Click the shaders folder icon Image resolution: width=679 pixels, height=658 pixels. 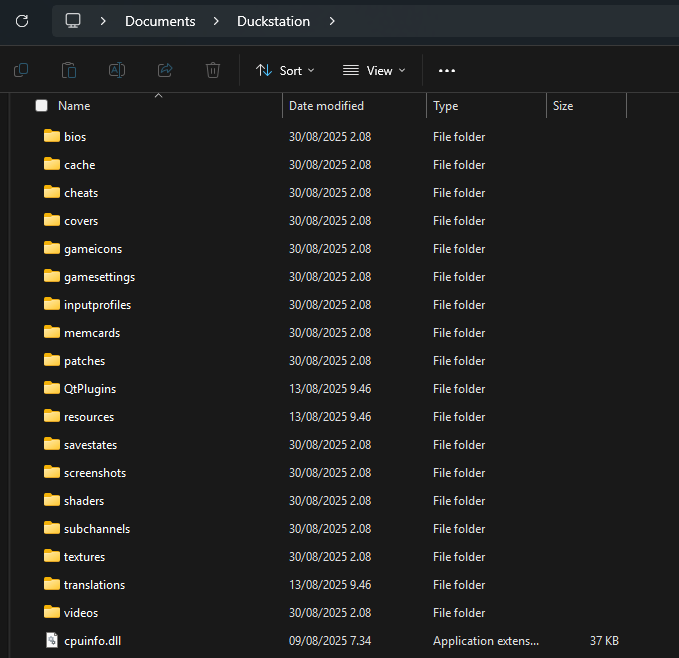pos(52,500)
